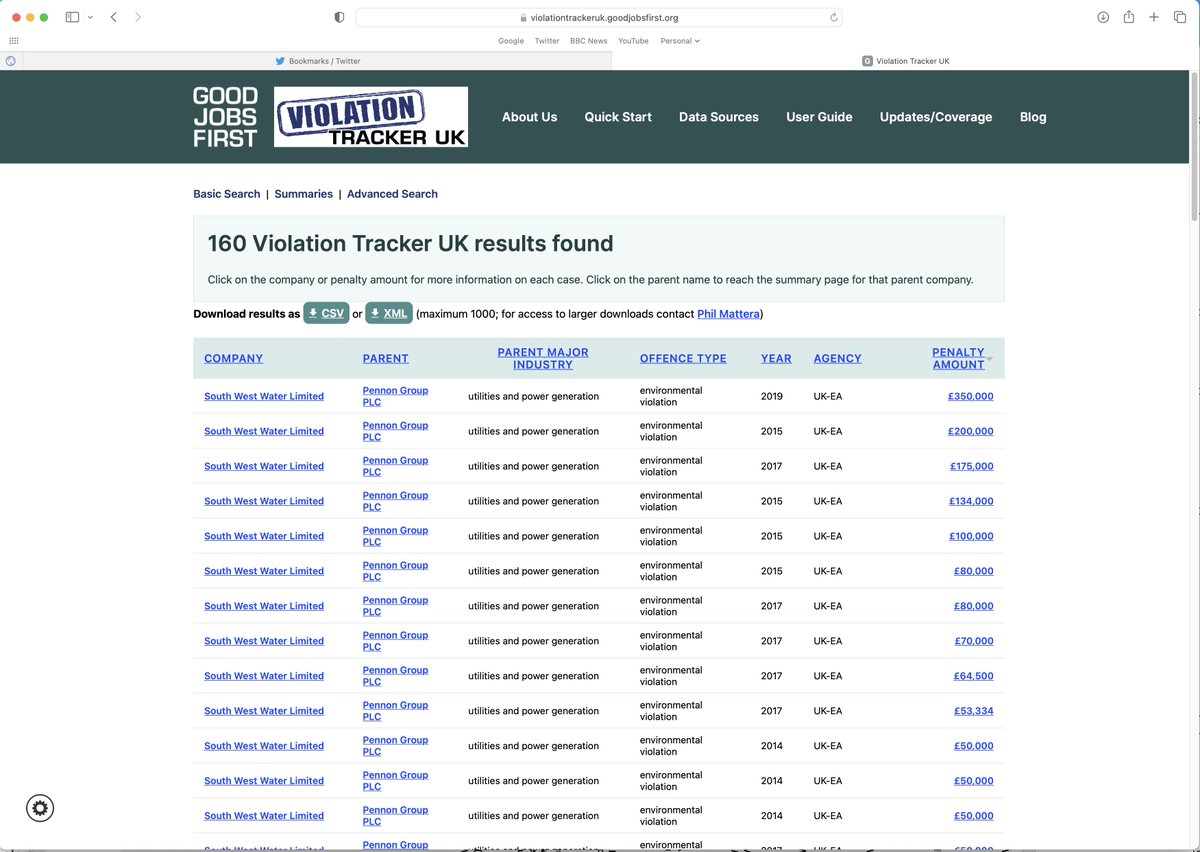1200x852 pixels.
Task: Click the sort arrow beside Penalty Amount
Action: pos(989,359)
